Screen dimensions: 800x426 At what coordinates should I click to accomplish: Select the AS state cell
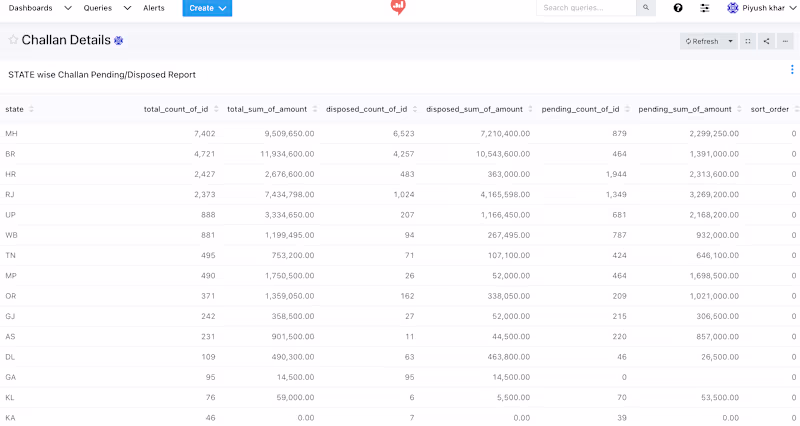click(x=10, y=337)
